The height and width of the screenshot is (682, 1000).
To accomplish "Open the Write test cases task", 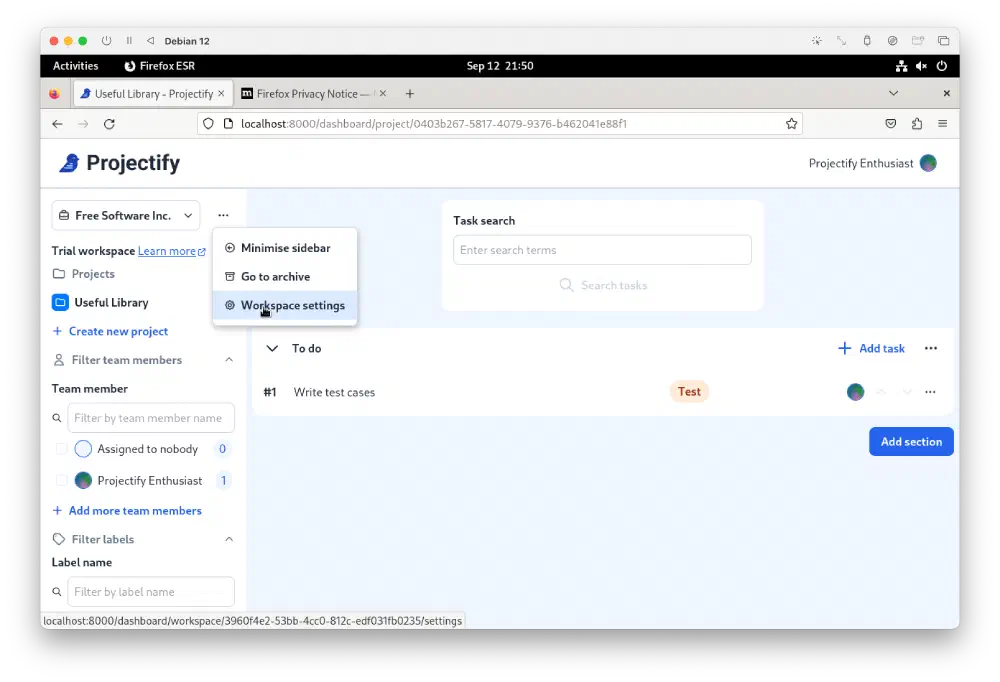I will click(x=334, y=392).
